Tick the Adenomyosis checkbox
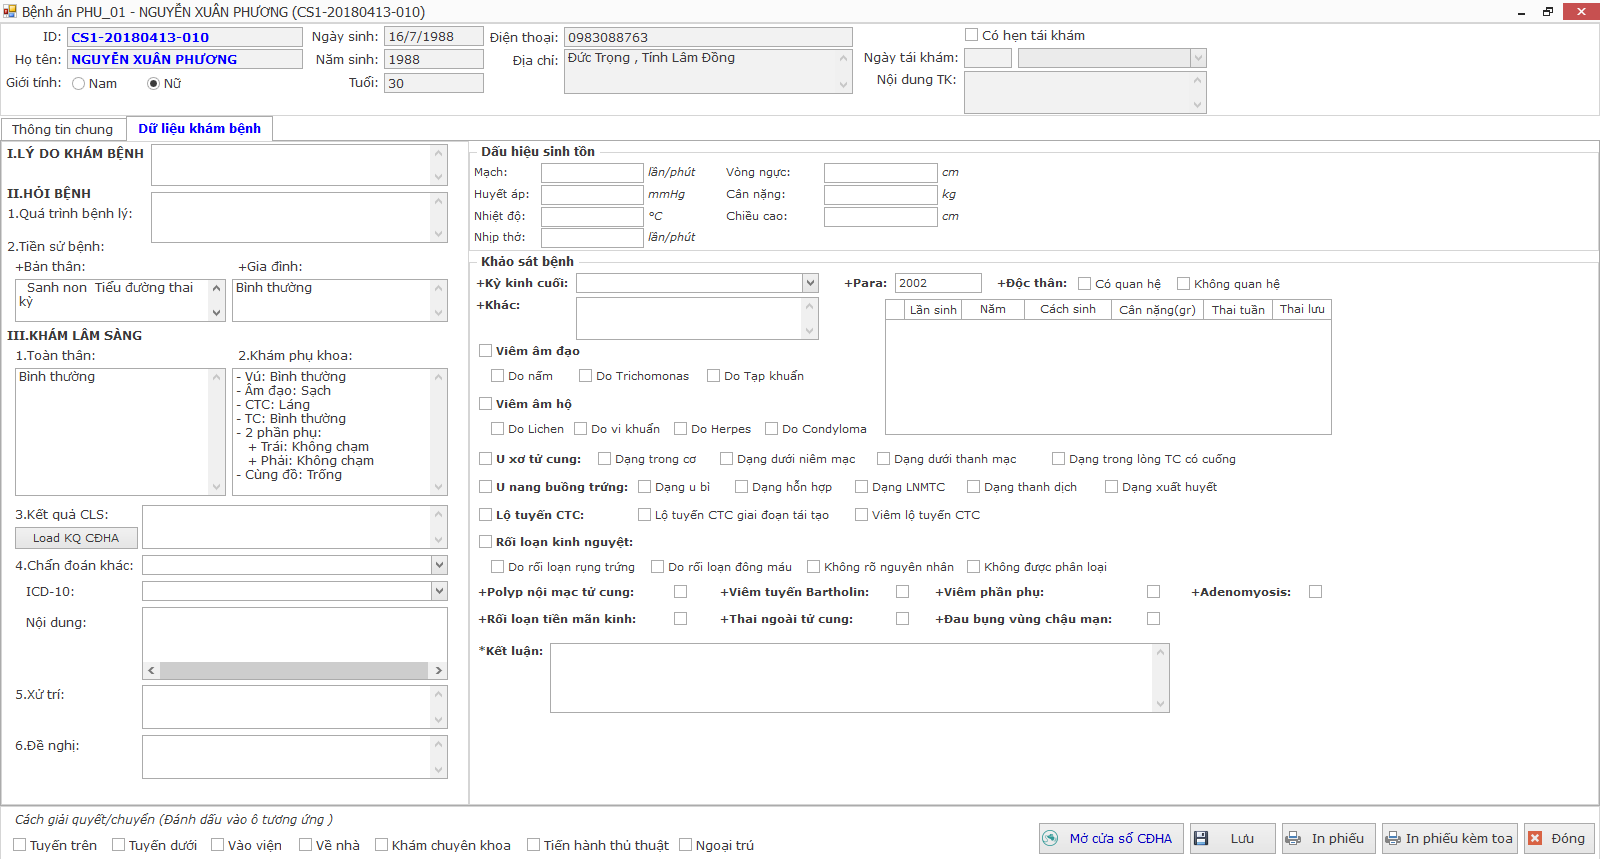 pyautogui.click(x=1315, y=591)
